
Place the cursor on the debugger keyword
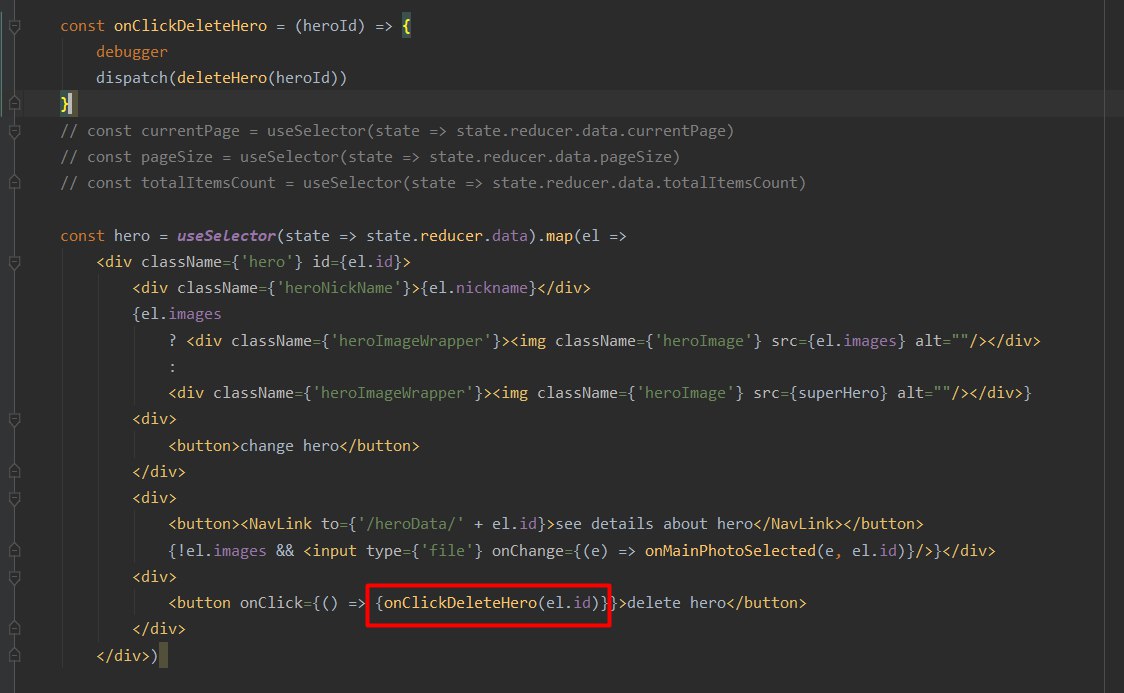[x=132, y=52]
